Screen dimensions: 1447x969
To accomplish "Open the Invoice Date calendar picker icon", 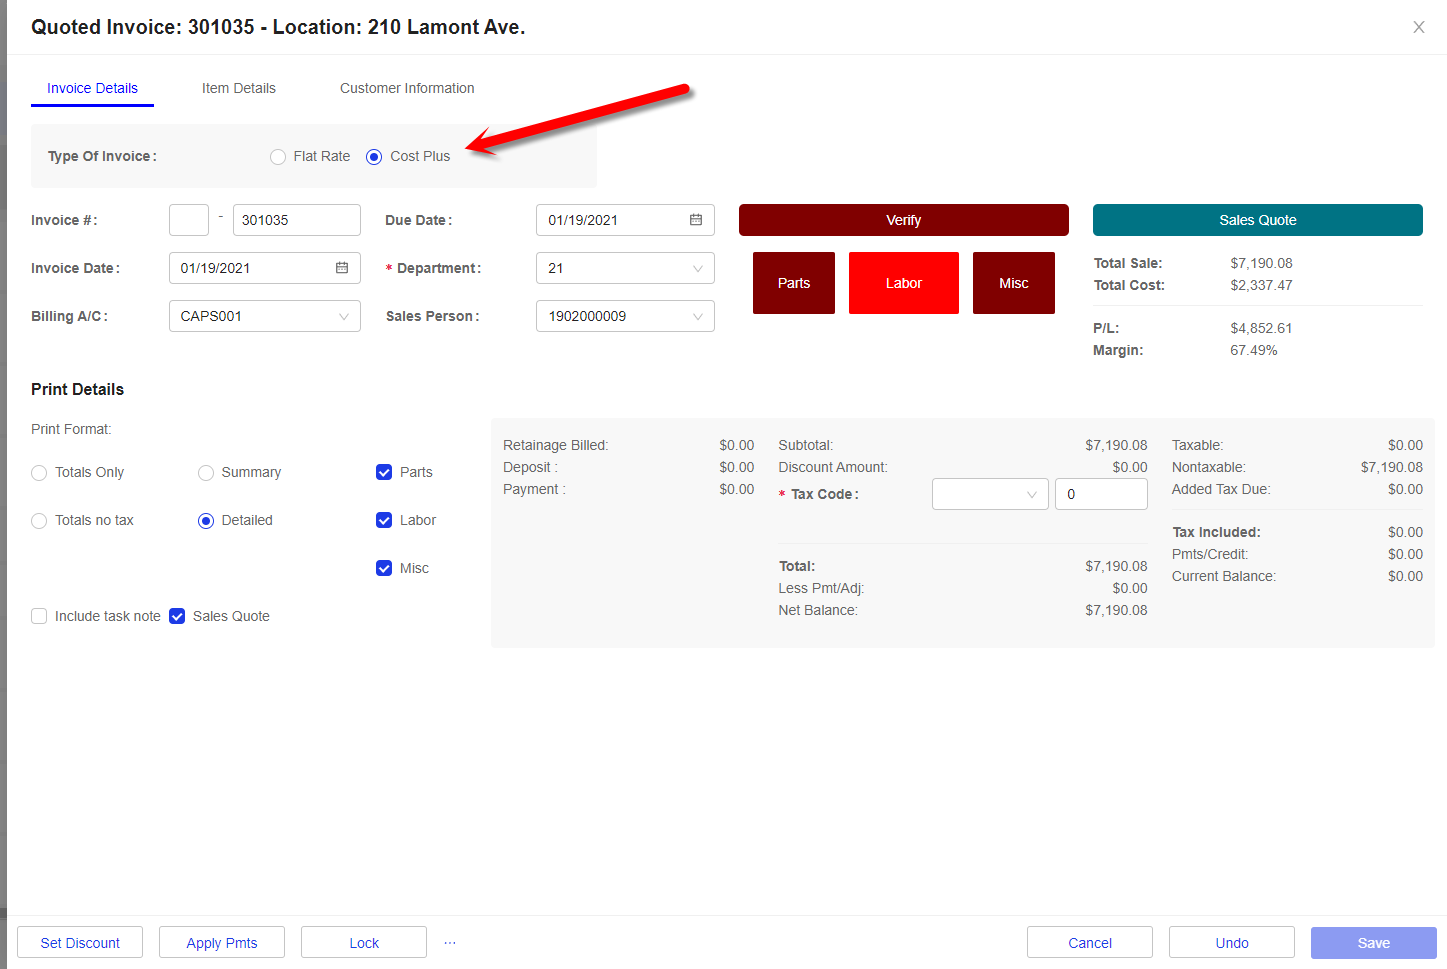I will click(342, 268).
